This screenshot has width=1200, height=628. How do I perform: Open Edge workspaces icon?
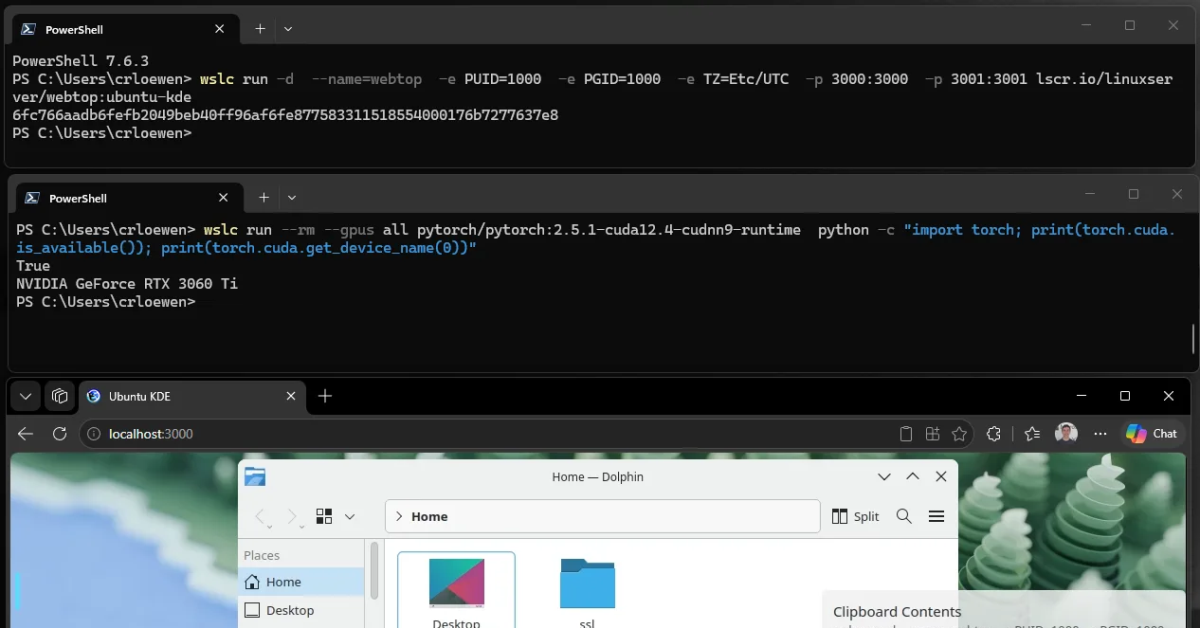coord(60,396)
